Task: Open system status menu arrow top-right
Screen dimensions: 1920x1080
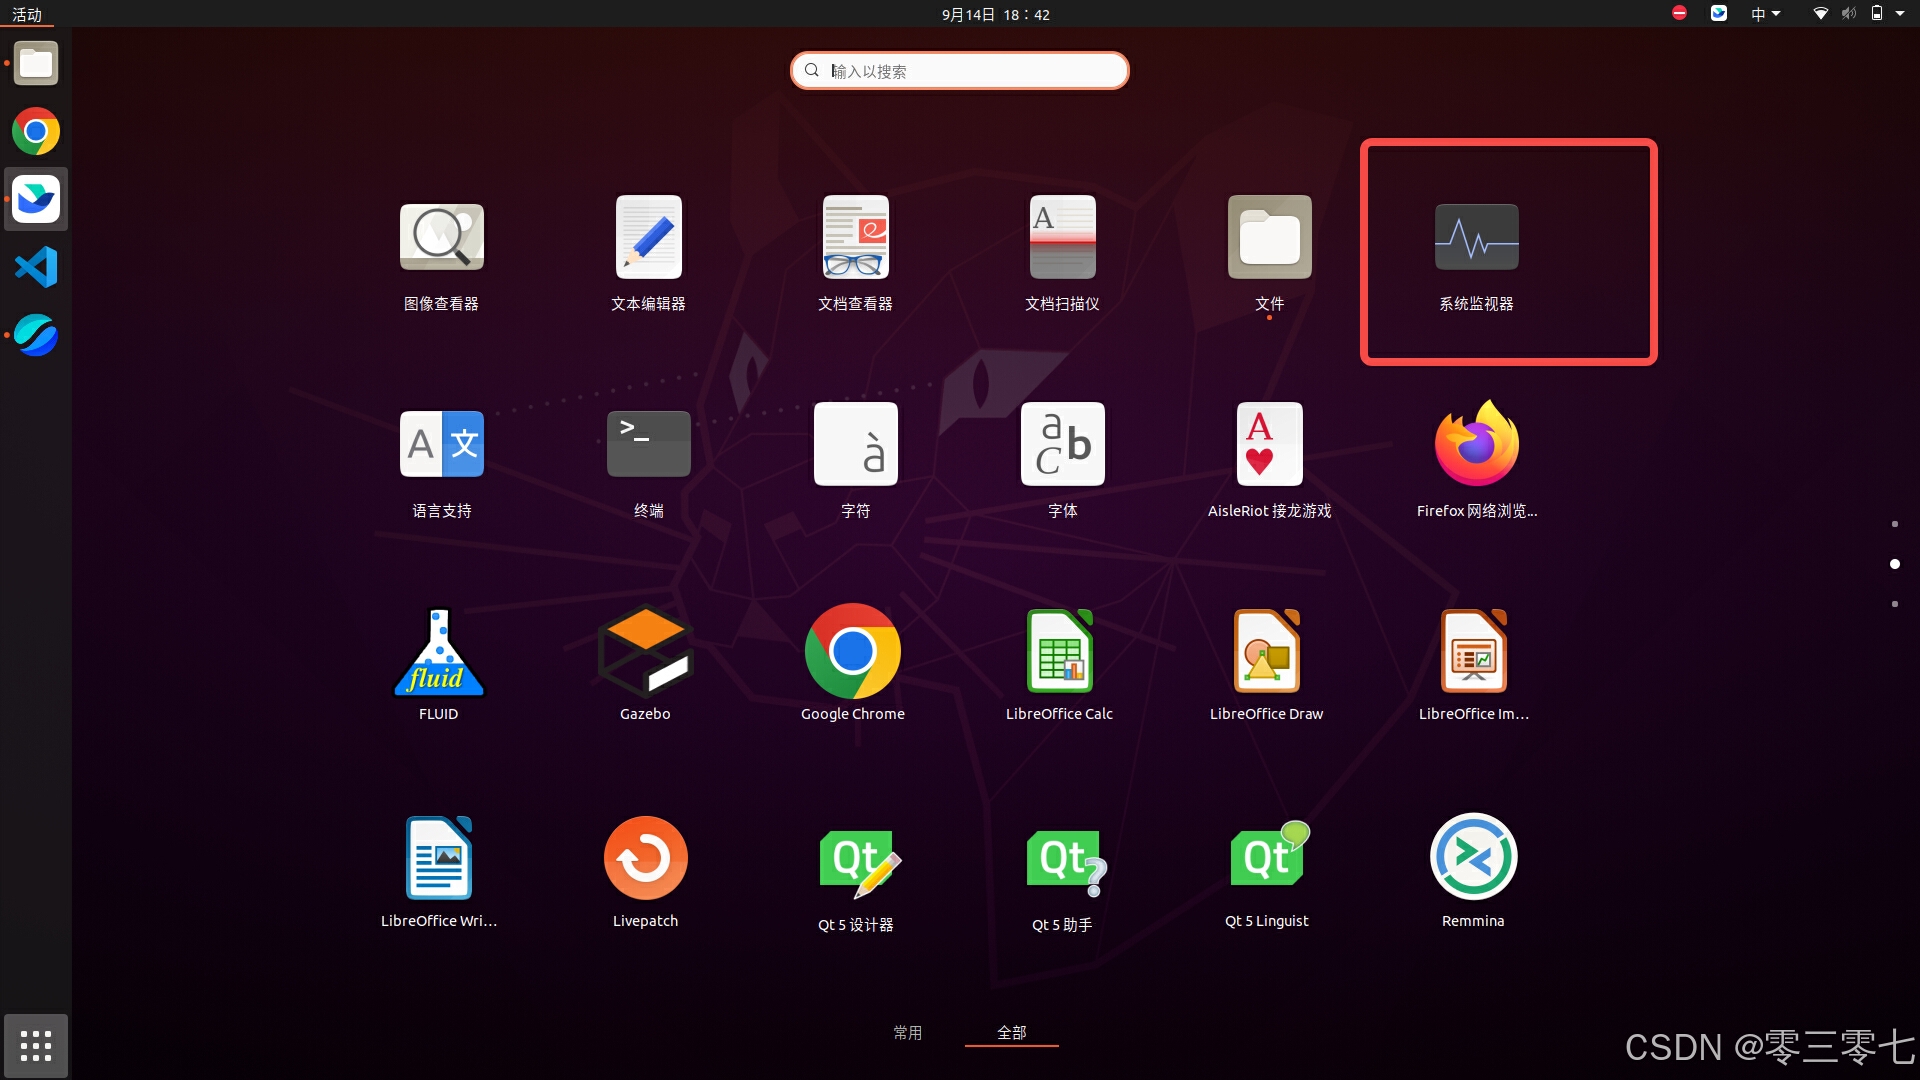Action: click(1900, 14)
